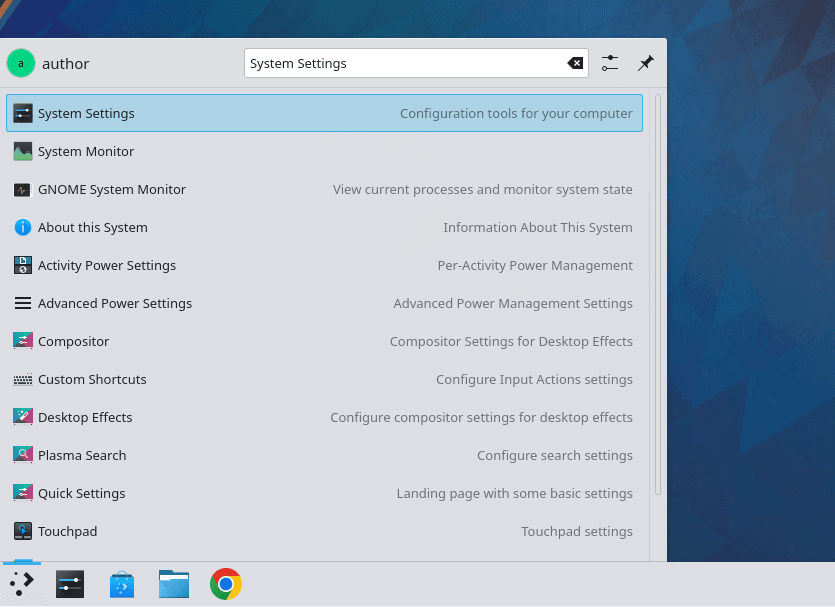Select Plasma Search entry
This screenshot has width=835, height=607.
click(324, 455)
